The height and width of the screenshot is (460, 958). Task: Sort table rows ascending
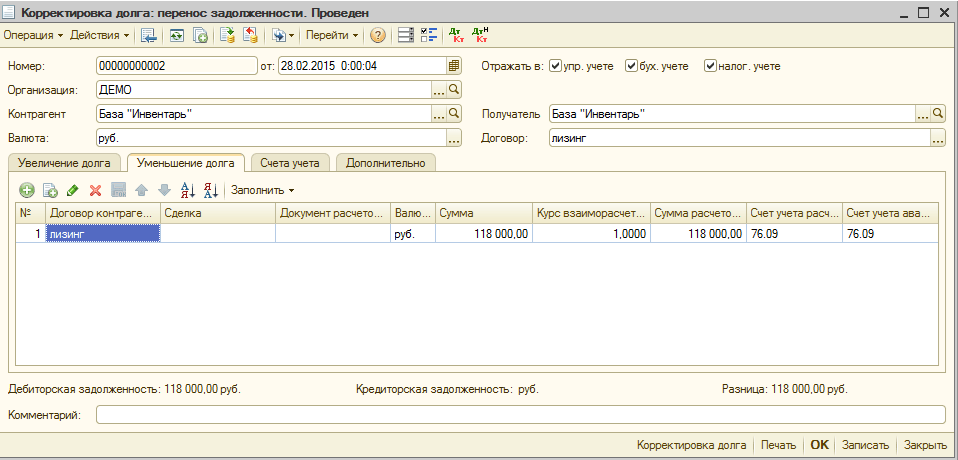tap(187, 189)
